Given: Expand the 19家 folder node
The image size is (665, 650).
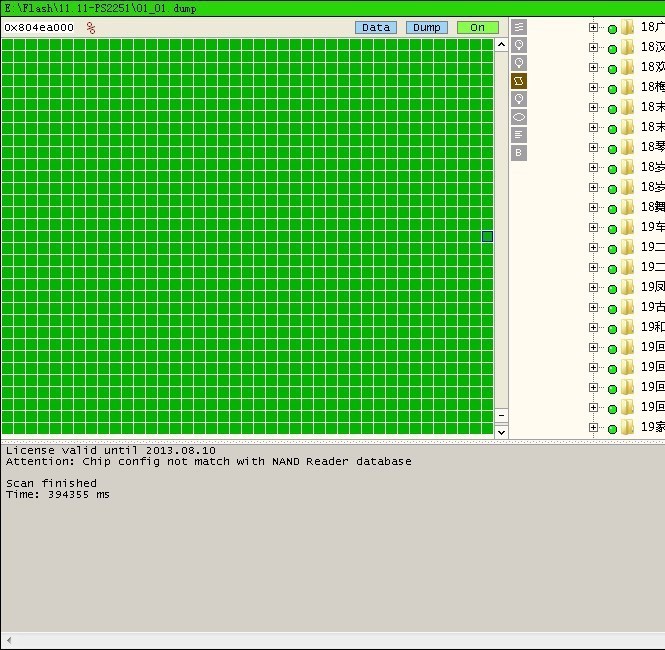Looking at the screenshot, I should coord(593,428).
